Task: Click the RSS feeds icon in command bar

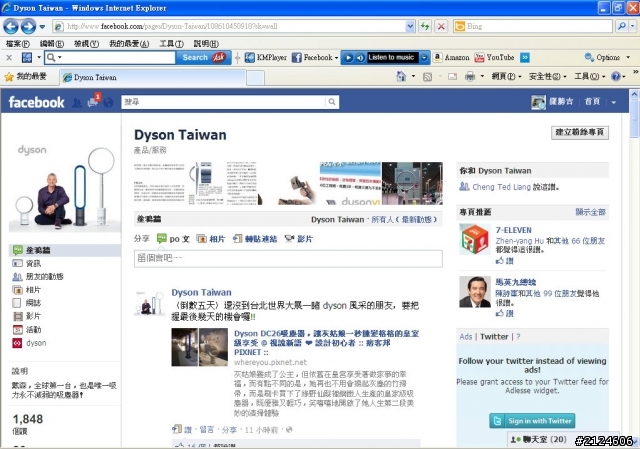Action: [x=427, y=76]
